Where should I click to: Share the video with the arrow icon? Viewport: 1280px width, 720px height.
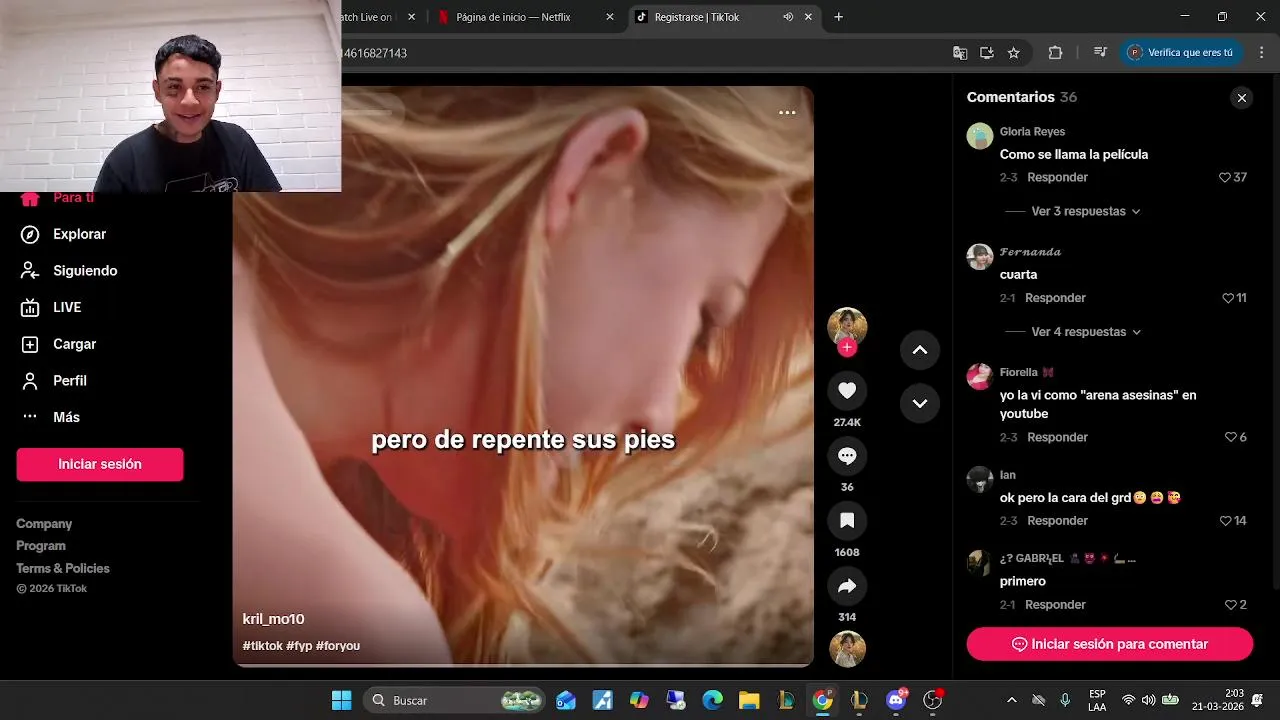pyautogui.click(x=847, y=586)
